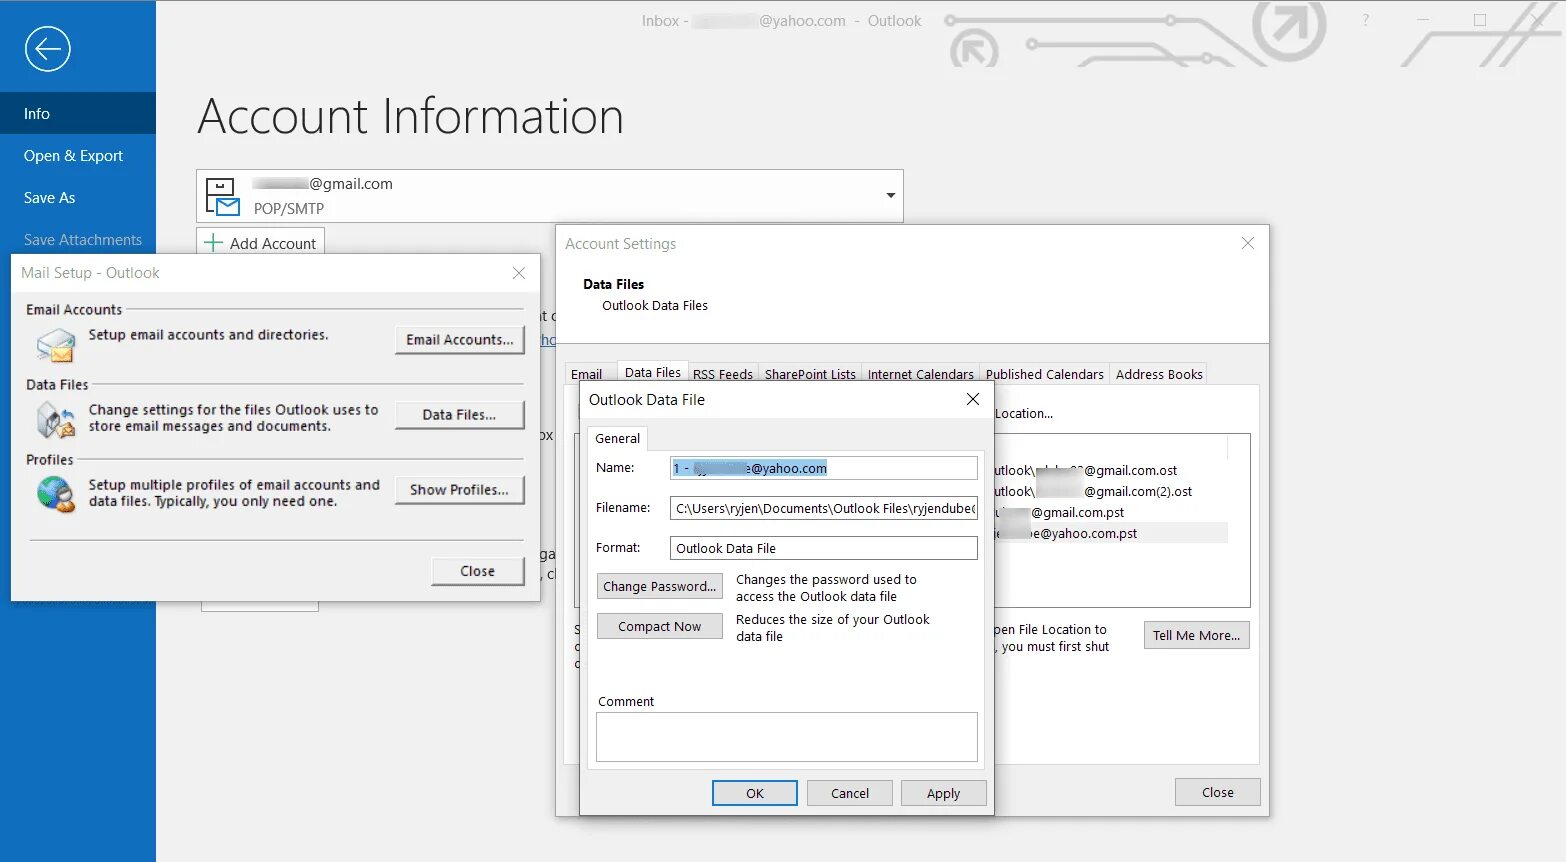Click the Add Account button
Screen dimensions: 1566x862
click(261, 243)
